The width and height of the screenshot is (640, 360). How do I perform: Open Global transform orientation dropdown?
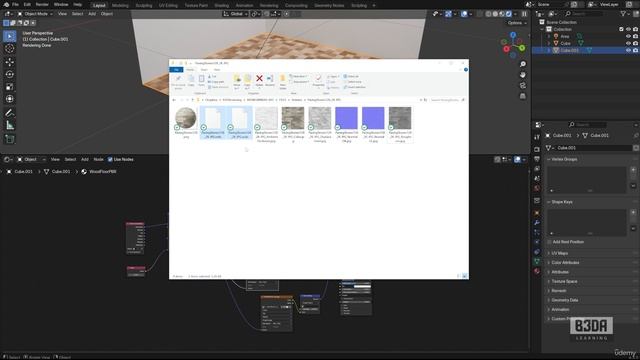(236, 14)
